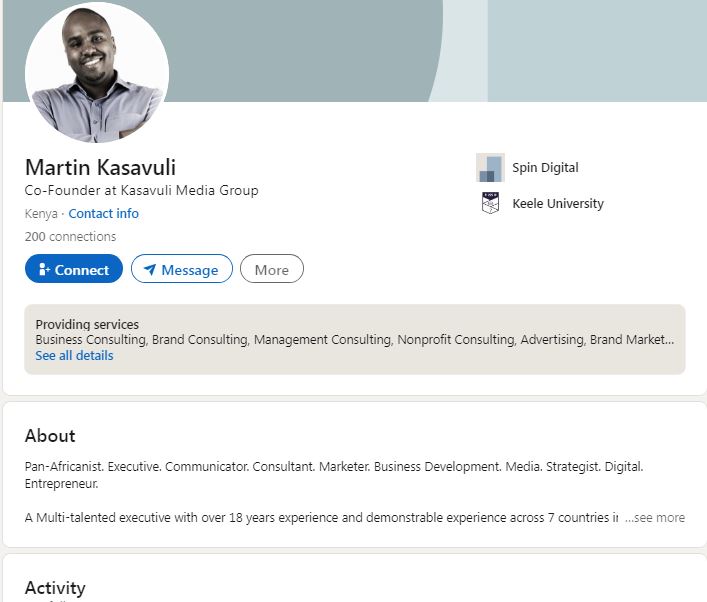
Task: Click the Keele University crest icon
Action: pyautogui.click(x=490, y=203)
